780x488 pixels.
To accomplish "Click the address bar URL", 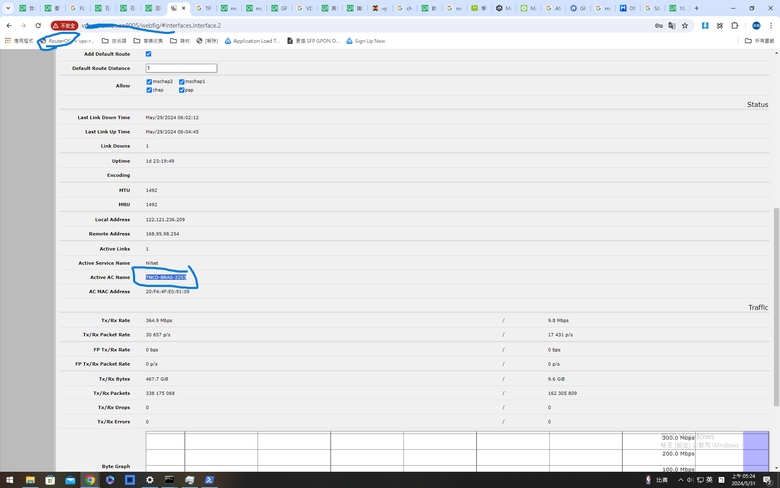I will click(x=151, y=25).
